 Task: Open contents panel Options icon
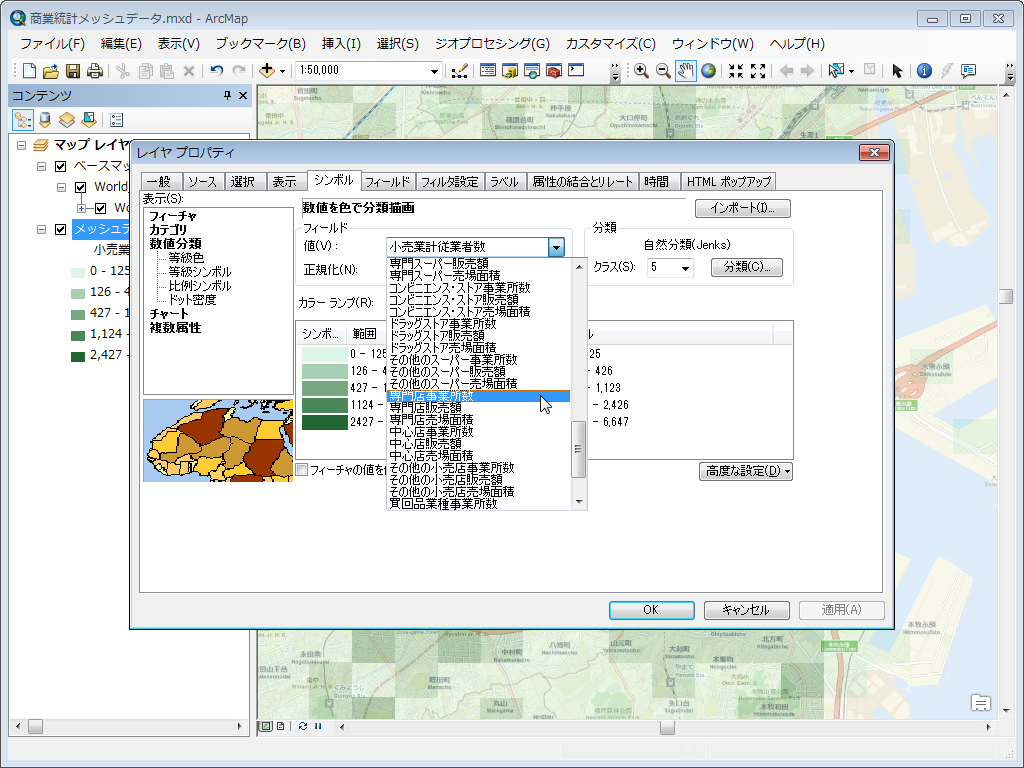(116, 120)
